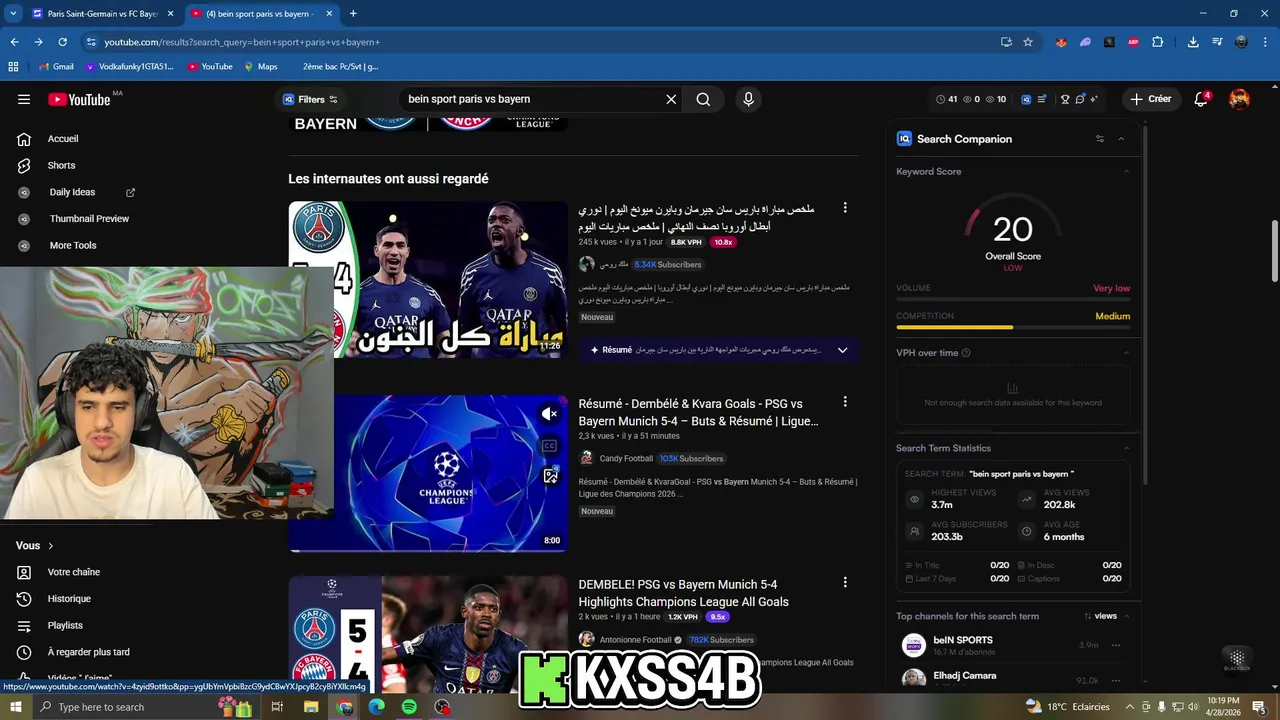
Task: Open the Candy Football channel link
Action: pyautogui.click(x=626, y=458)
